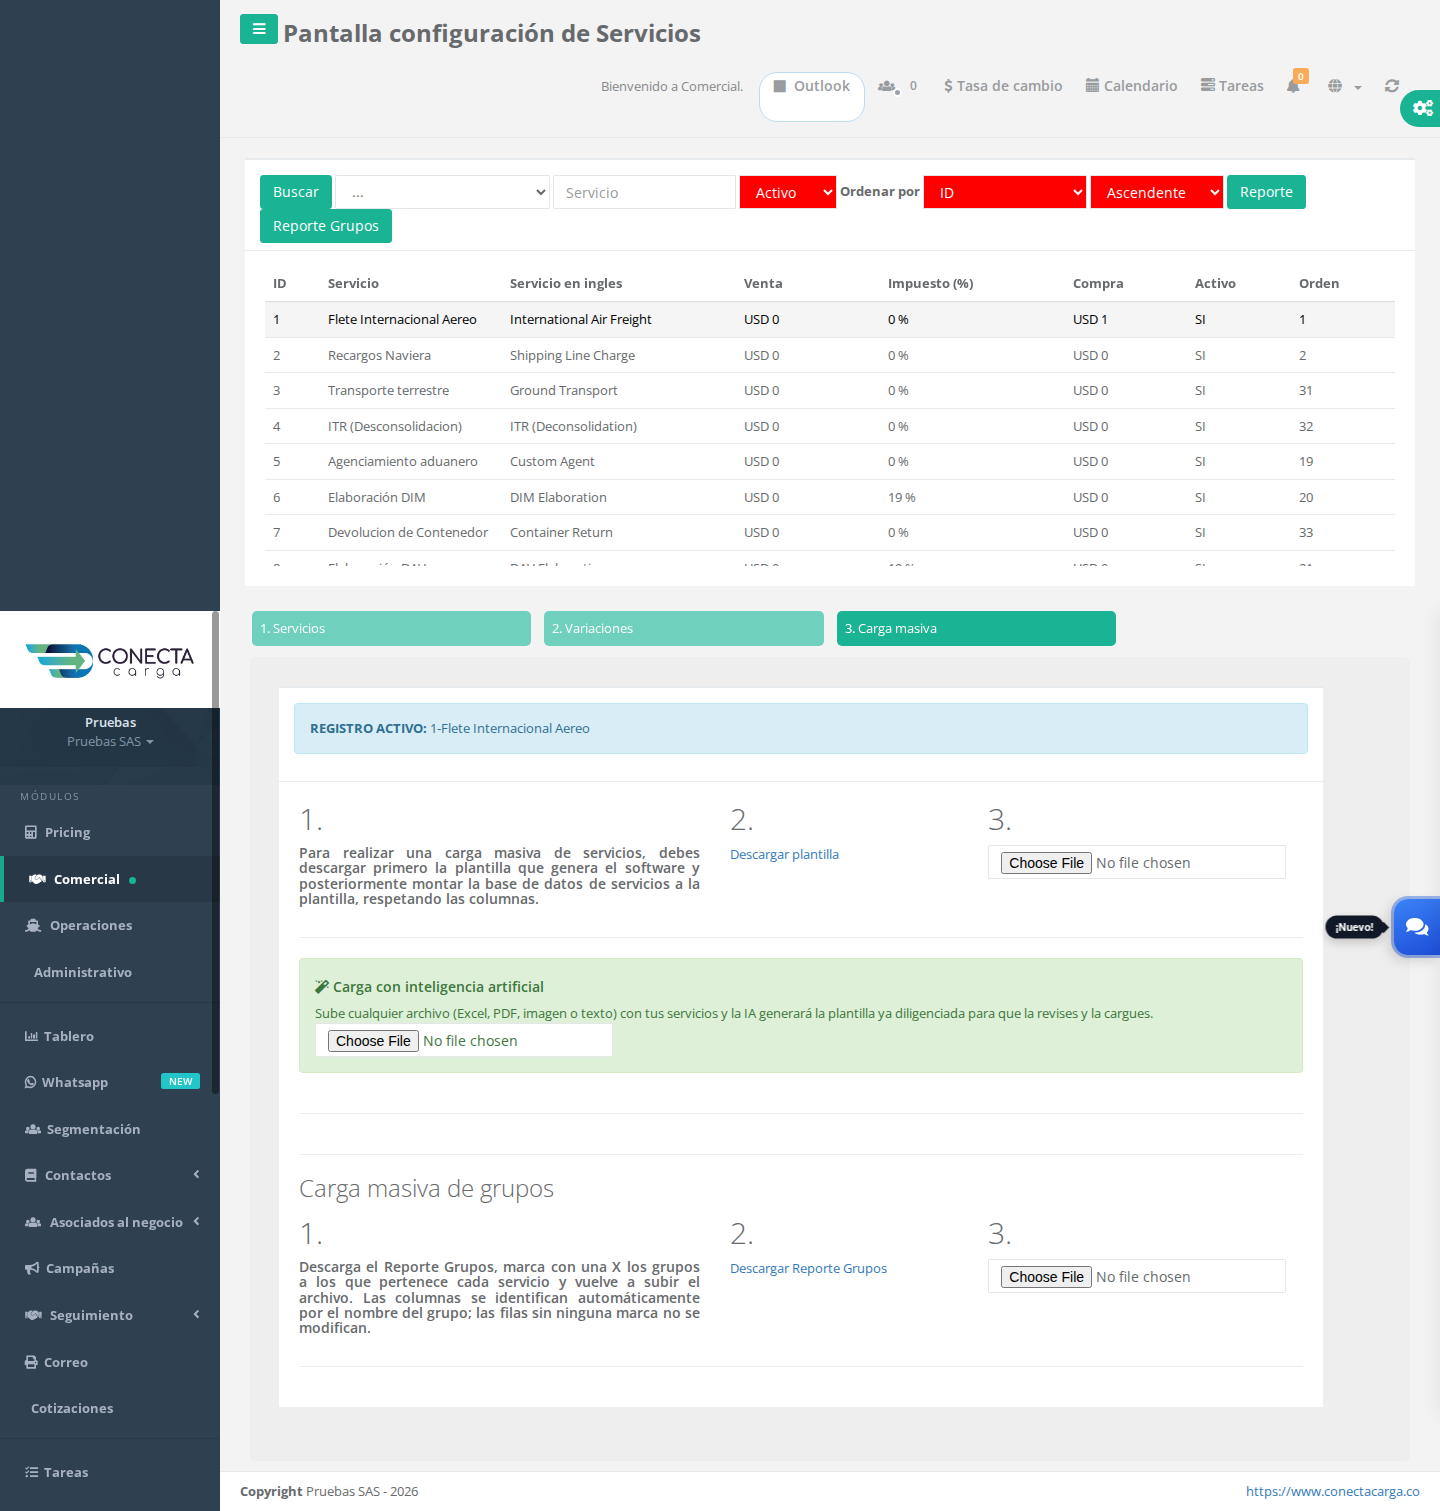This screenshot has width=1440, height=1511.
Task: Open Tareas link in top header
Action: 1232,86
